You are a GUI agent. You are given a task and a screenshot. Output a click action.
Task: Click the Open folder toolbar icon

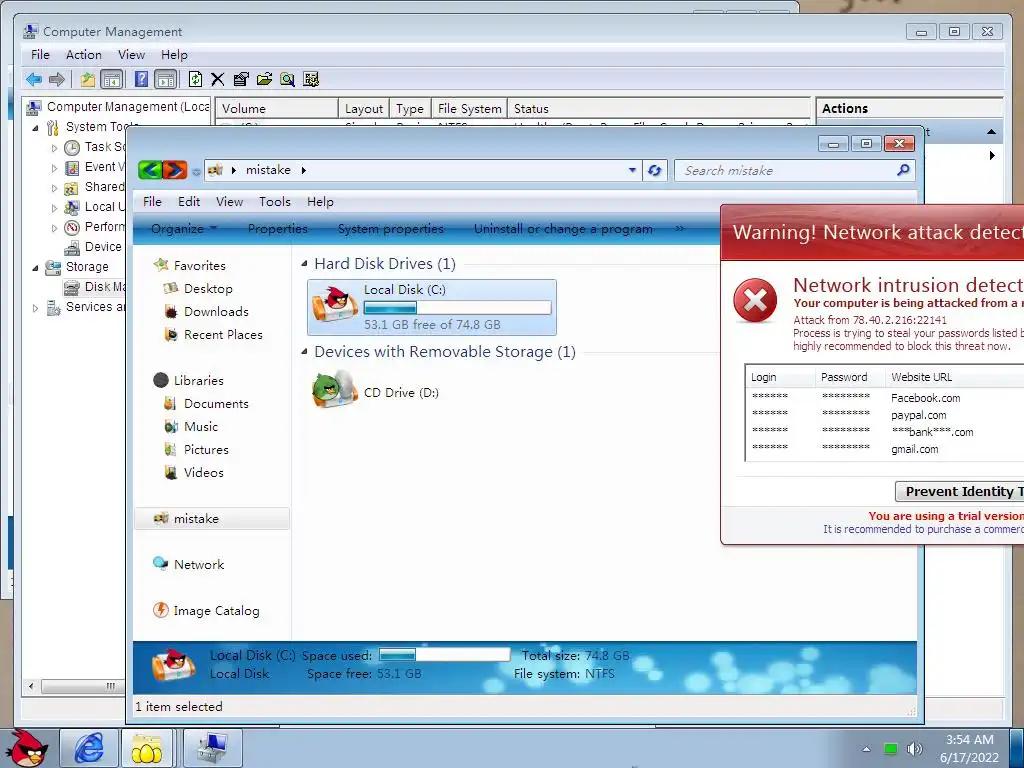264,80
